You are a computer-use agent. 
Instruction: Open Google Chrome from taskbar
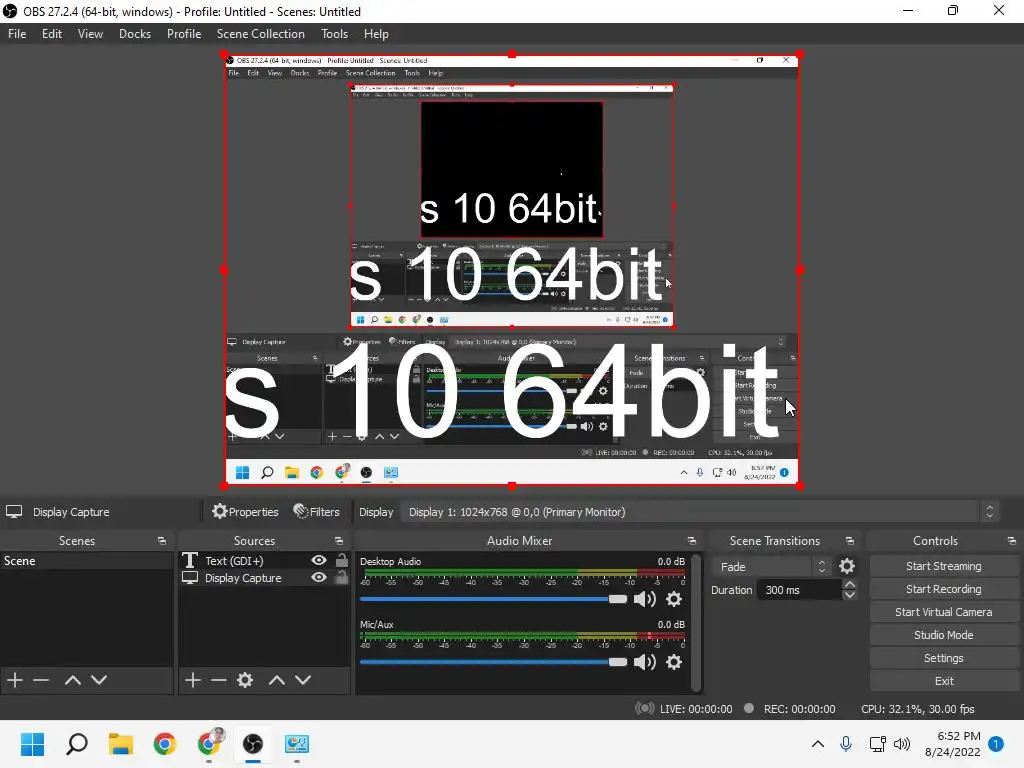click(x=165, y=744)
